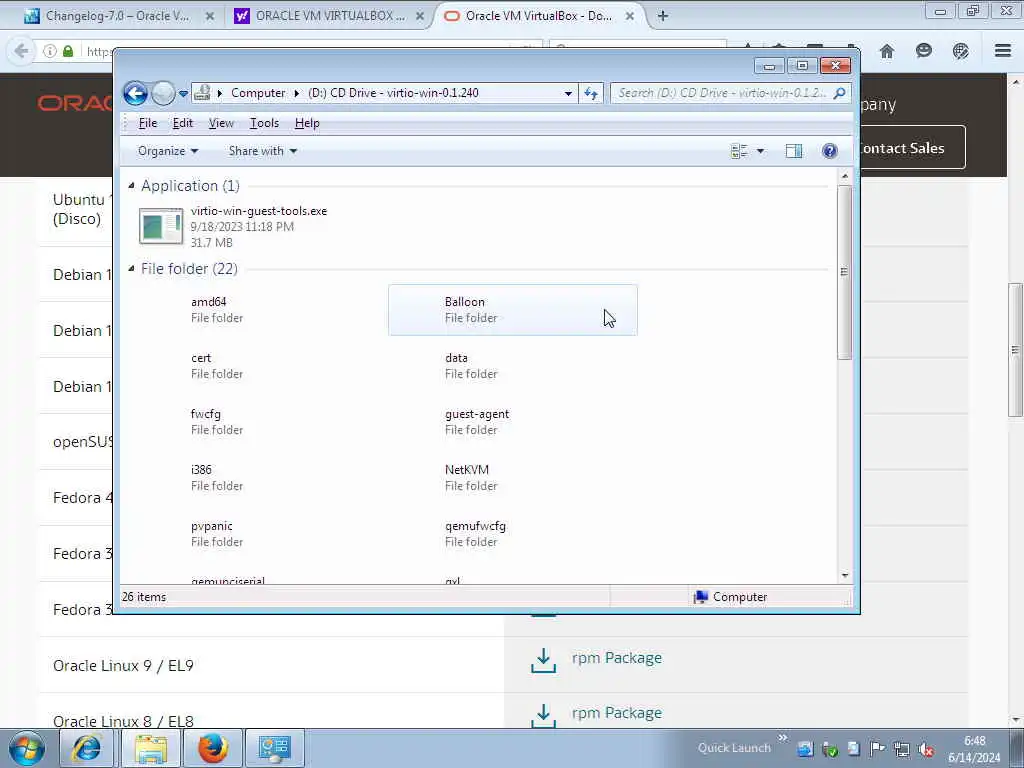Screen dimensions: 1024x768
Task: Open the Edit menu
Action: coord(183,123)
